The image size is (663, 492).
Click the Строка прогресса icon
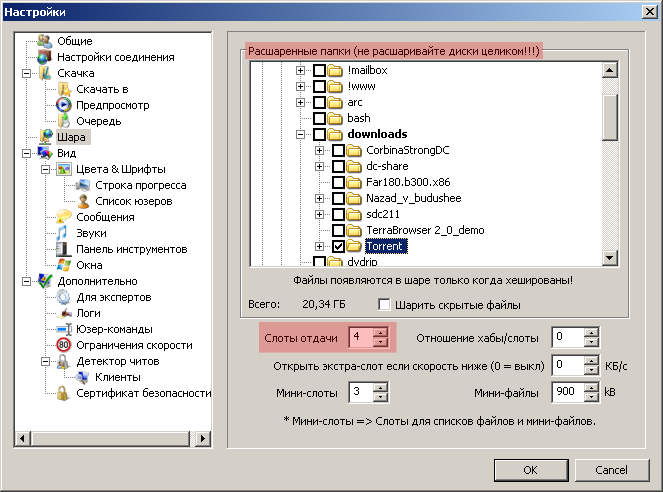click(83, 185)
